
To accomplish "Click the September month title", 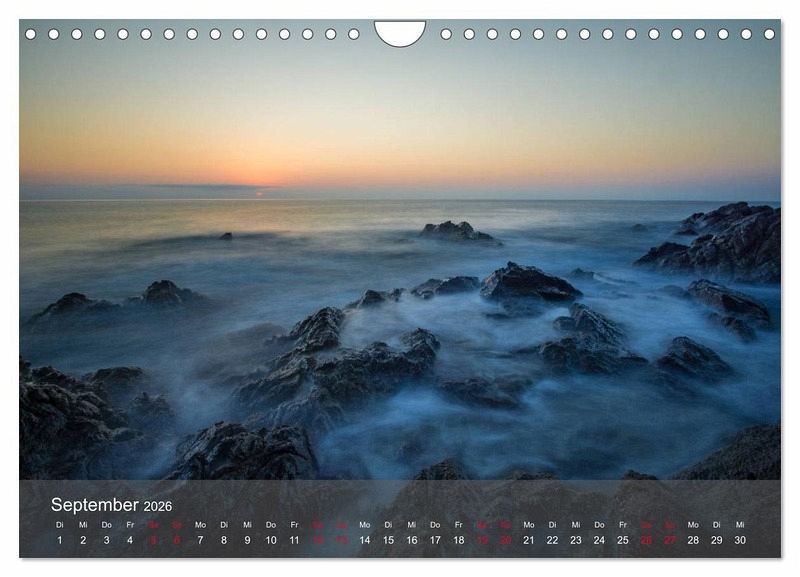I will tap(94, 505).
